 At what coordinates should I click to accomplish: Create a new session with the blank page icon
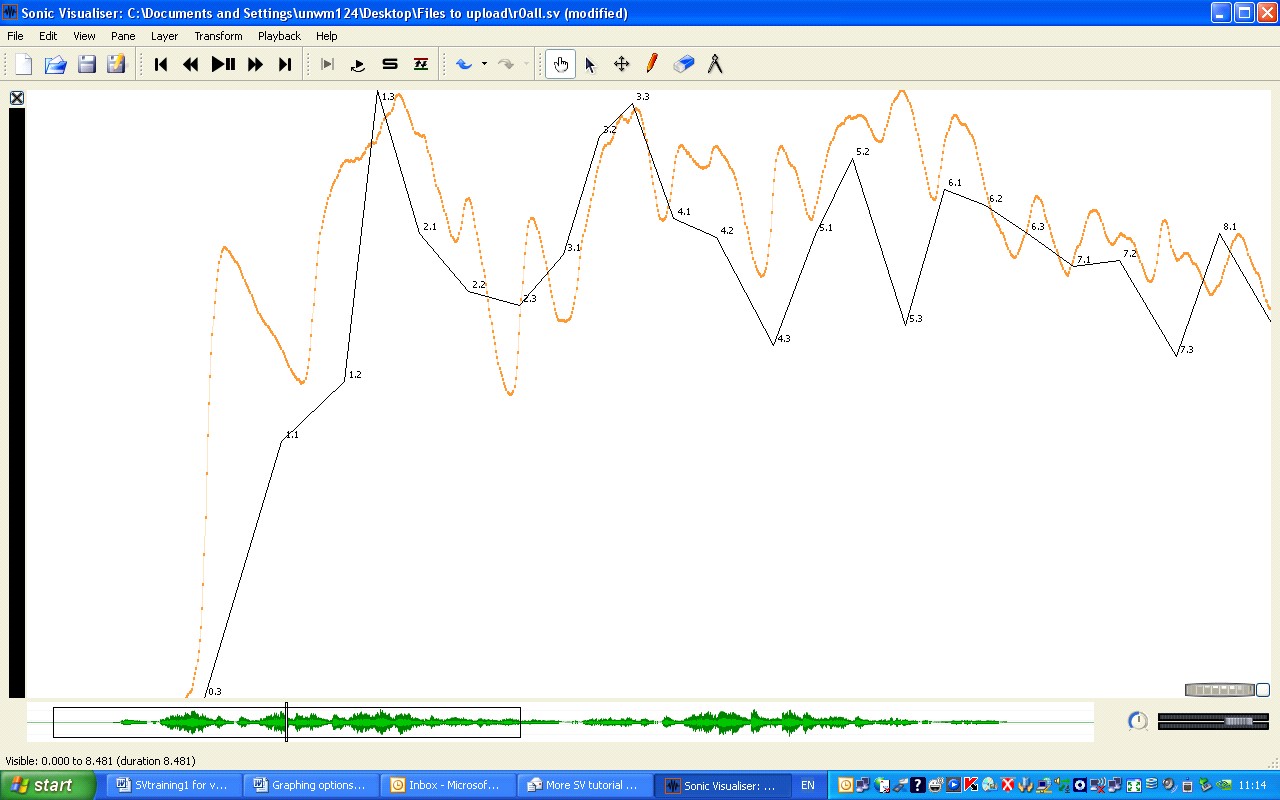click(x=23, y=64)
